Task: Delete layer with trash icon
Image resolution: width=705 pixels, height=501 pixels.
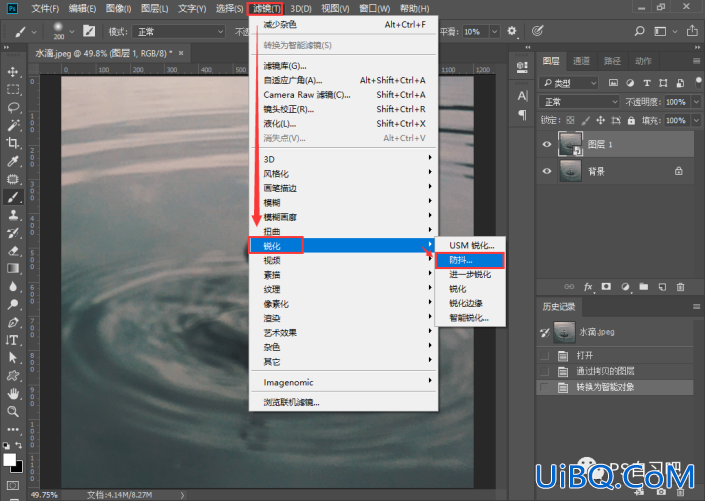Action: coord(681,287)
